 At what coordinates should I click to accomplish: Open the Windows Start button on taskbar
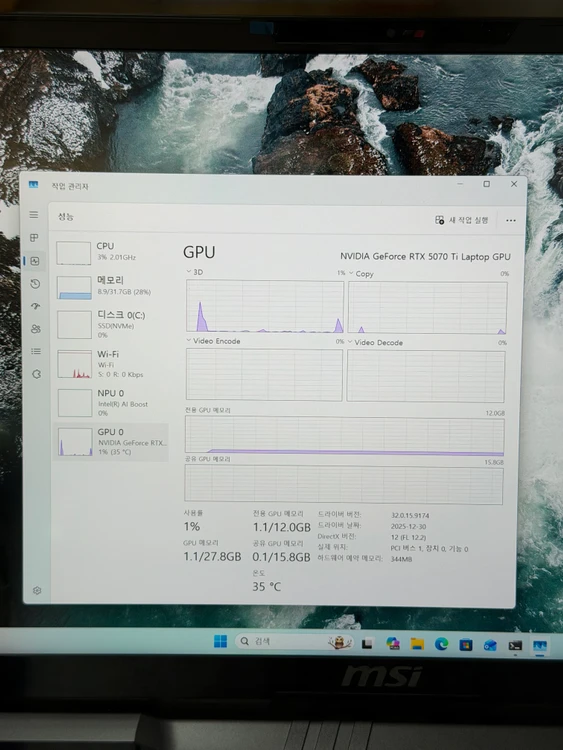221,641
